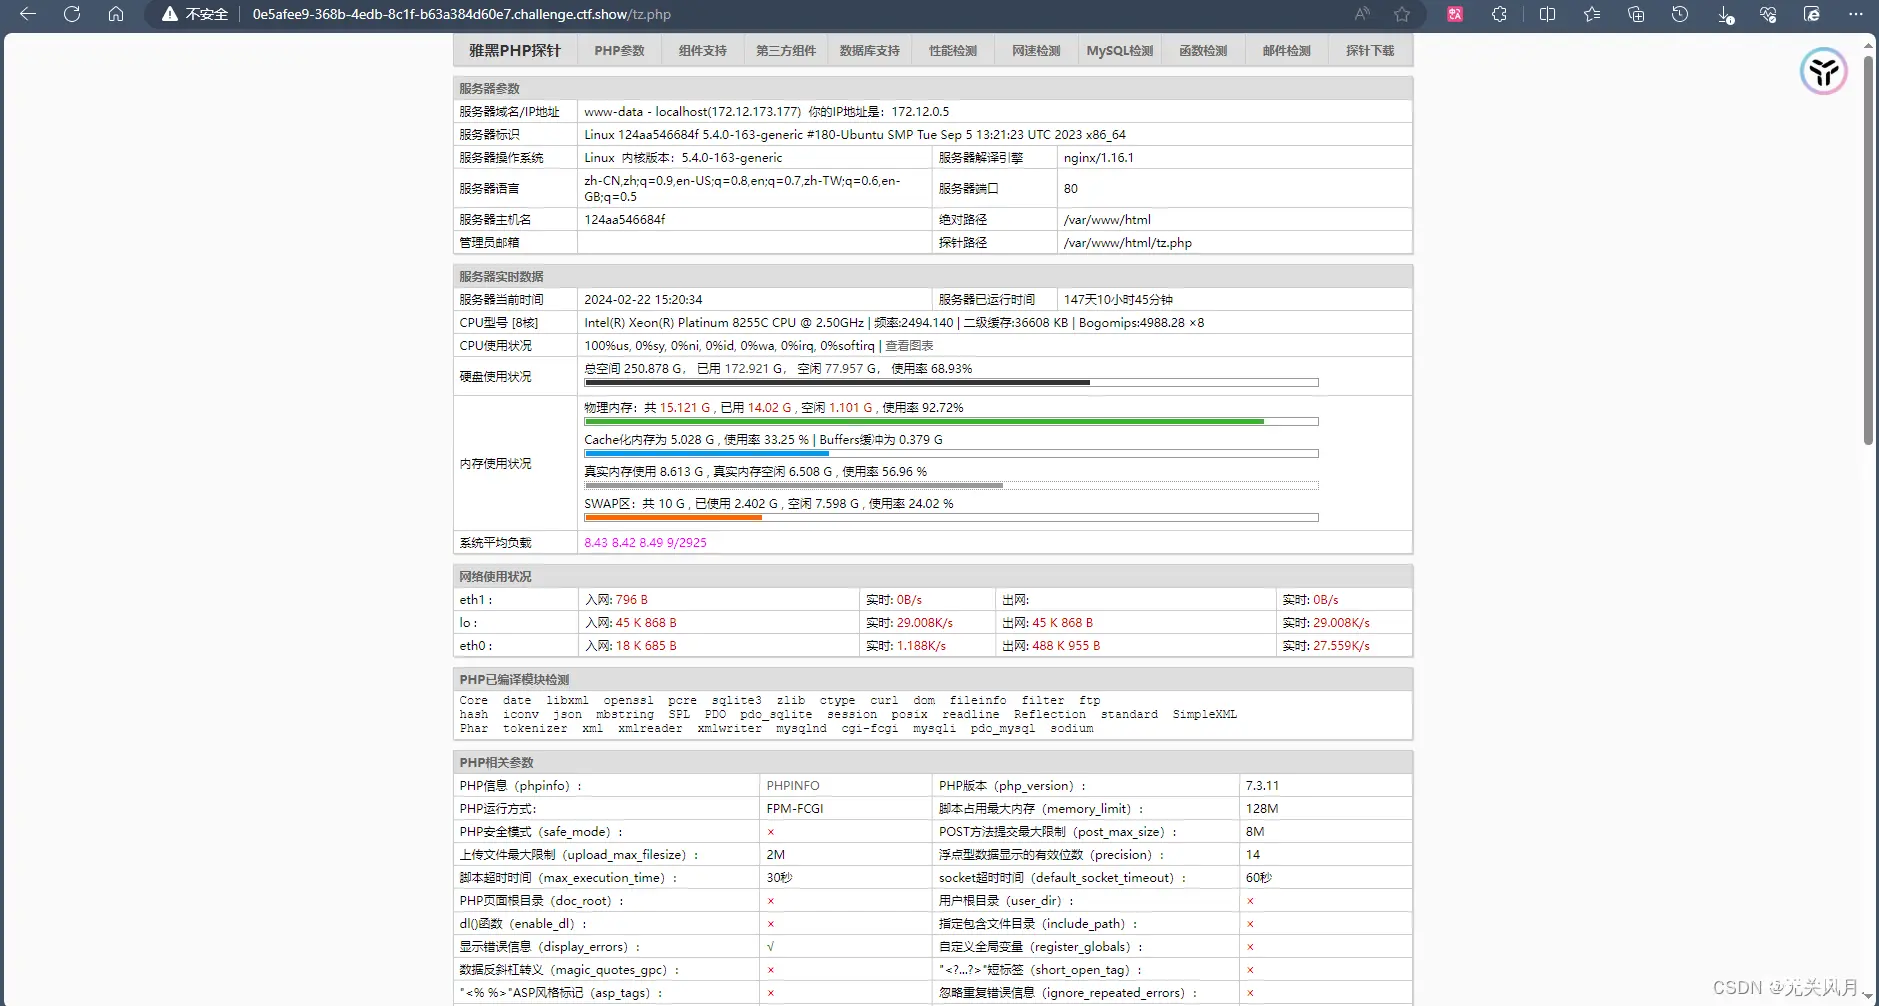Select the uptime value 147天10小时45分钟
The image size is (1879, 1006).
coord(1118,300)
